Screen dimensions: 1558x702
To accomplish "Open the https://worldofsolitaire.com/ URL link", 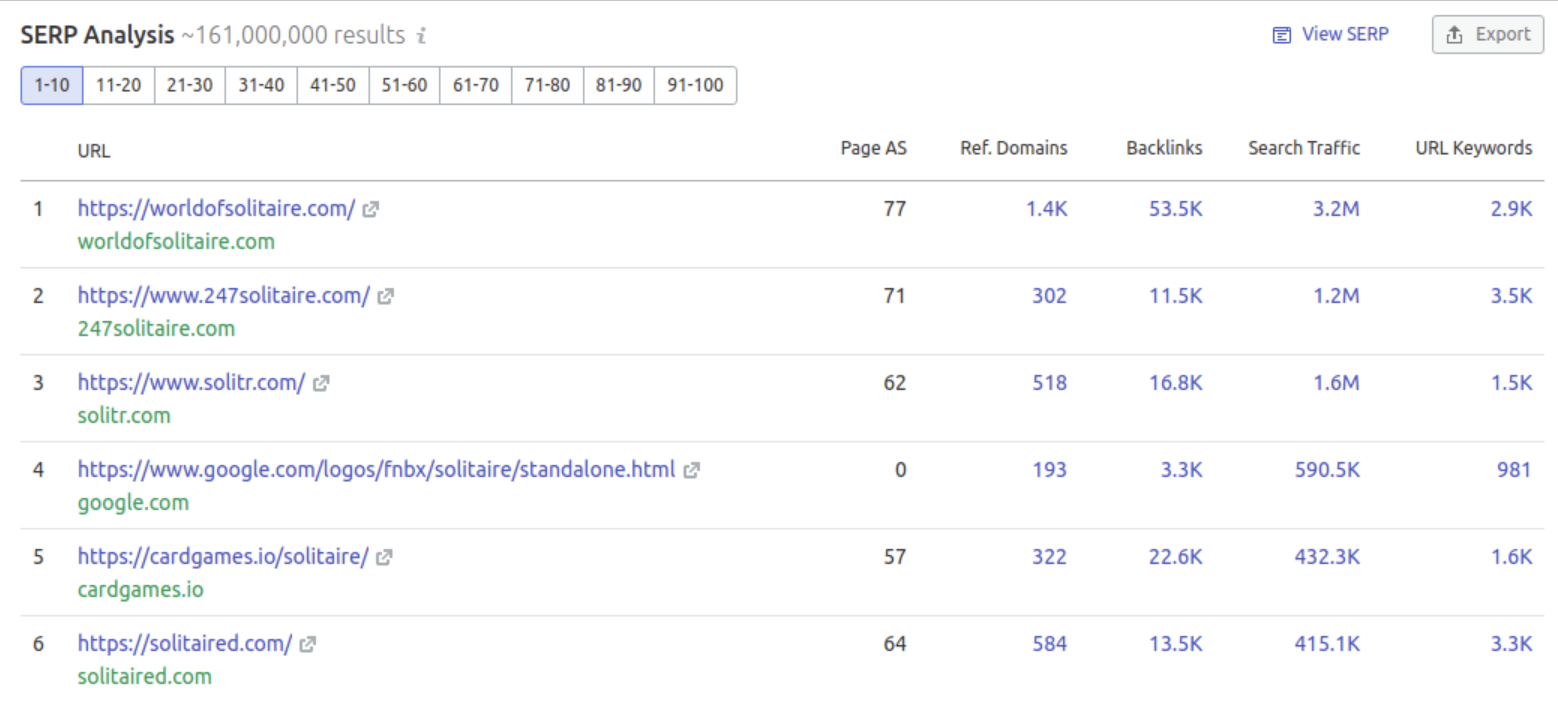I will [217, 209].
